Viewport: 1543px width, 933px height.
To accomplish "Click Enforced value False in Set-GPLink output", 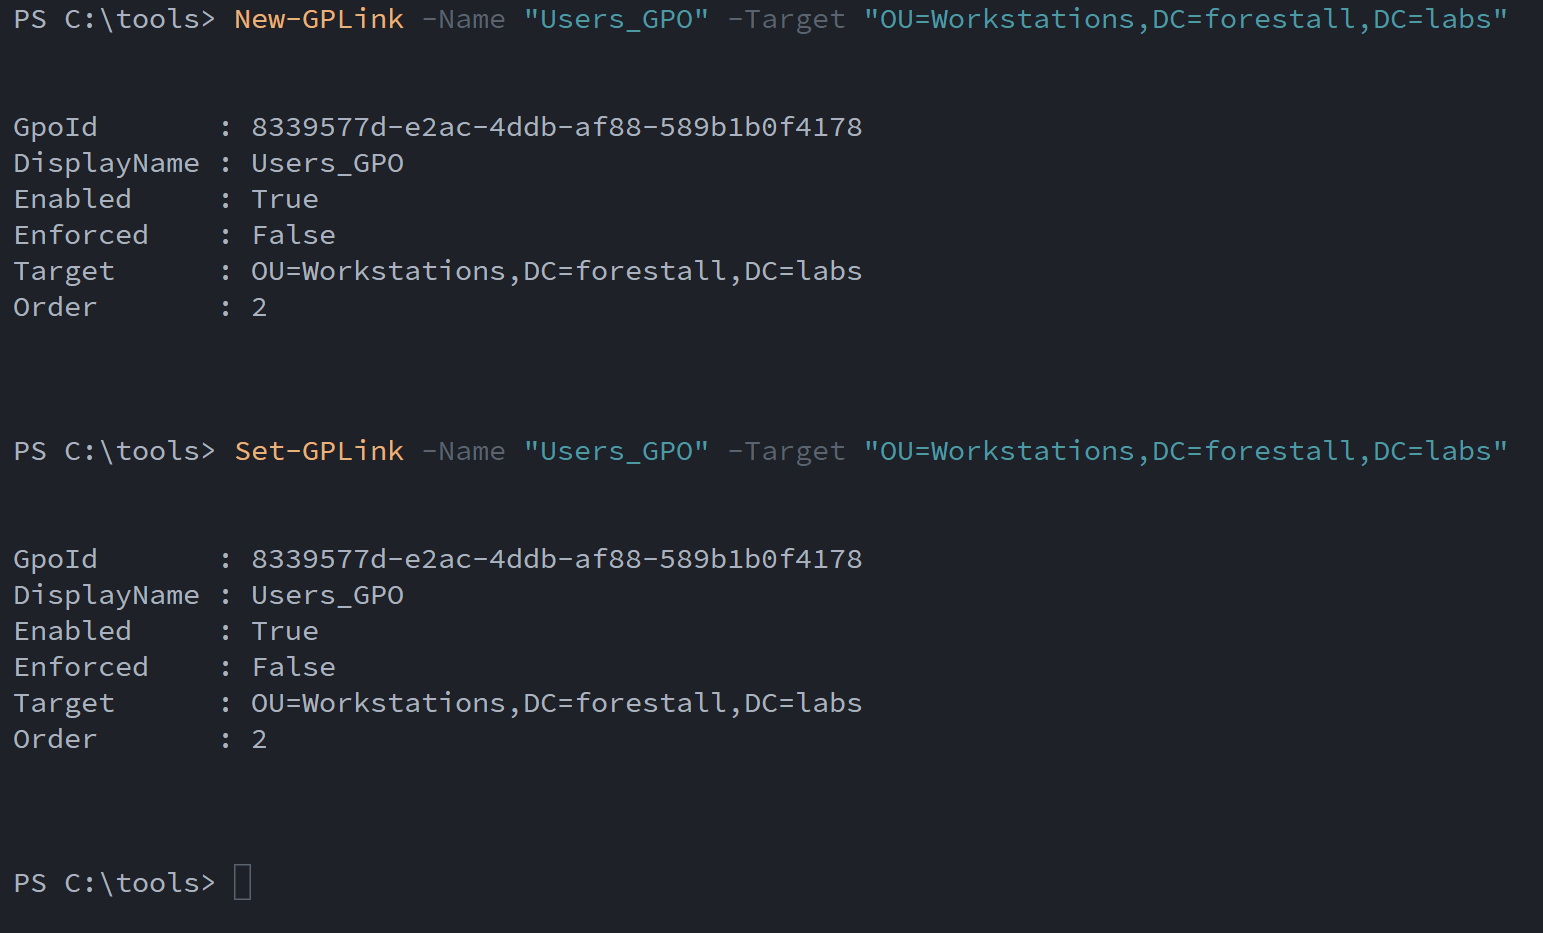I will [293, 667].
